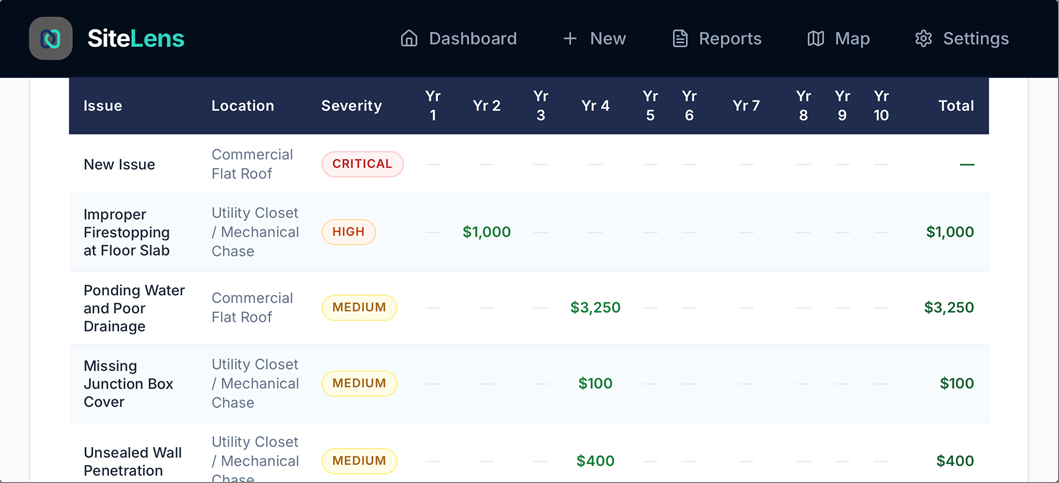
Task: Click the SiteLens logo icon
Action: pyautogui.click(x=51, y=39)
